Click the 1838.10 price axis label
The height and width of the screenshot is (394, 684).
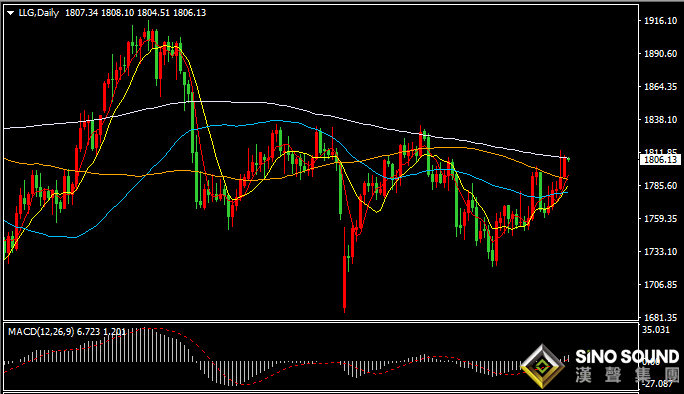click(660, 120)
